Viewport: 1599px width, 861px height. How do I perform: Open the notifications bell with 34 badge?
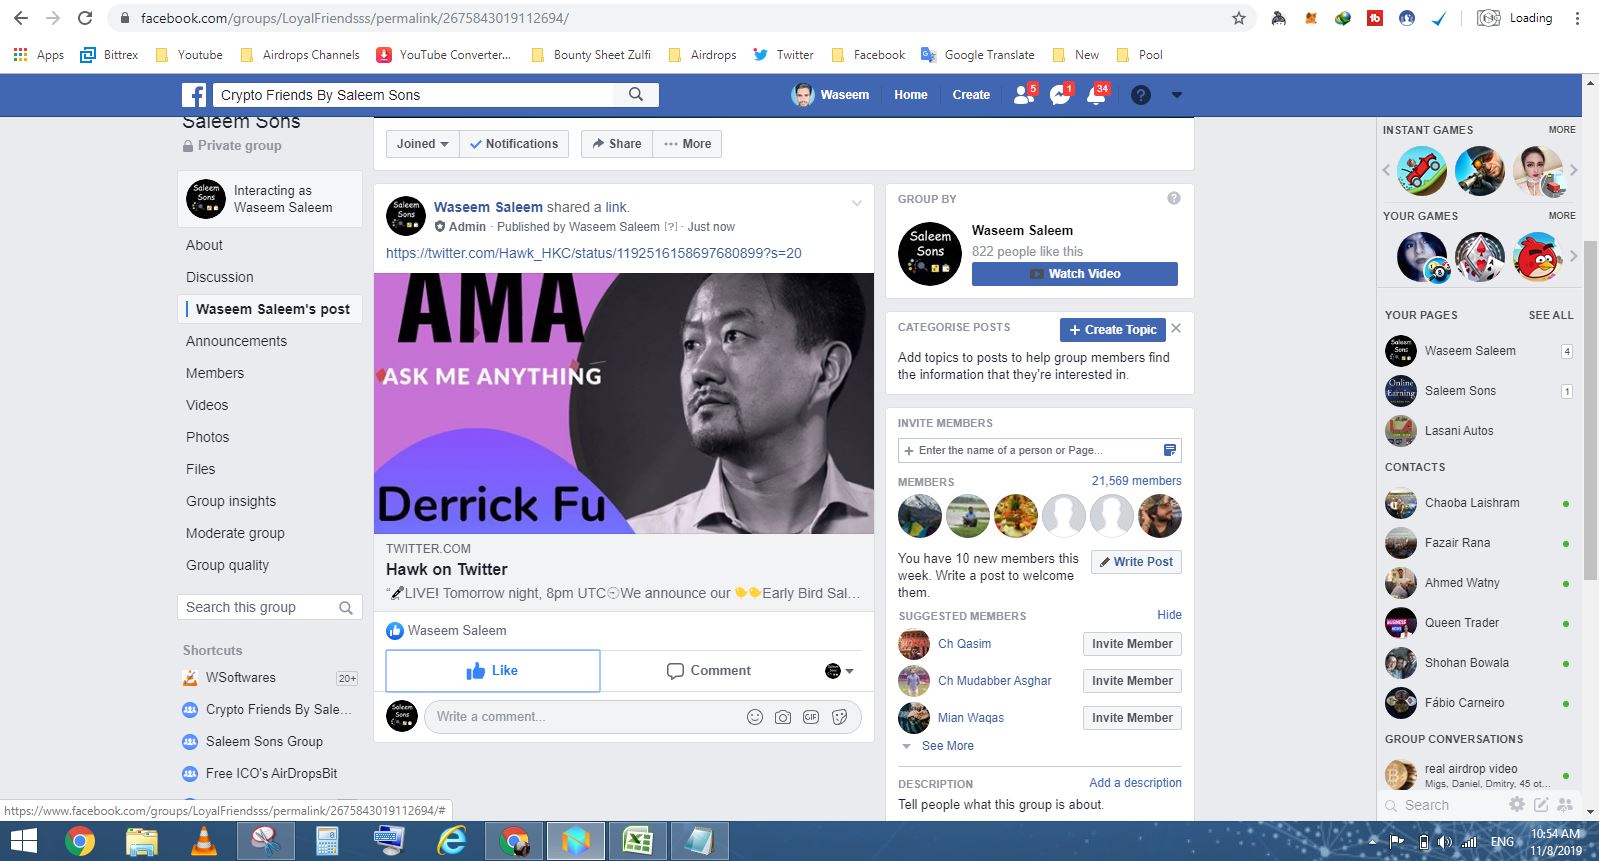click(x=1096, y=95)
